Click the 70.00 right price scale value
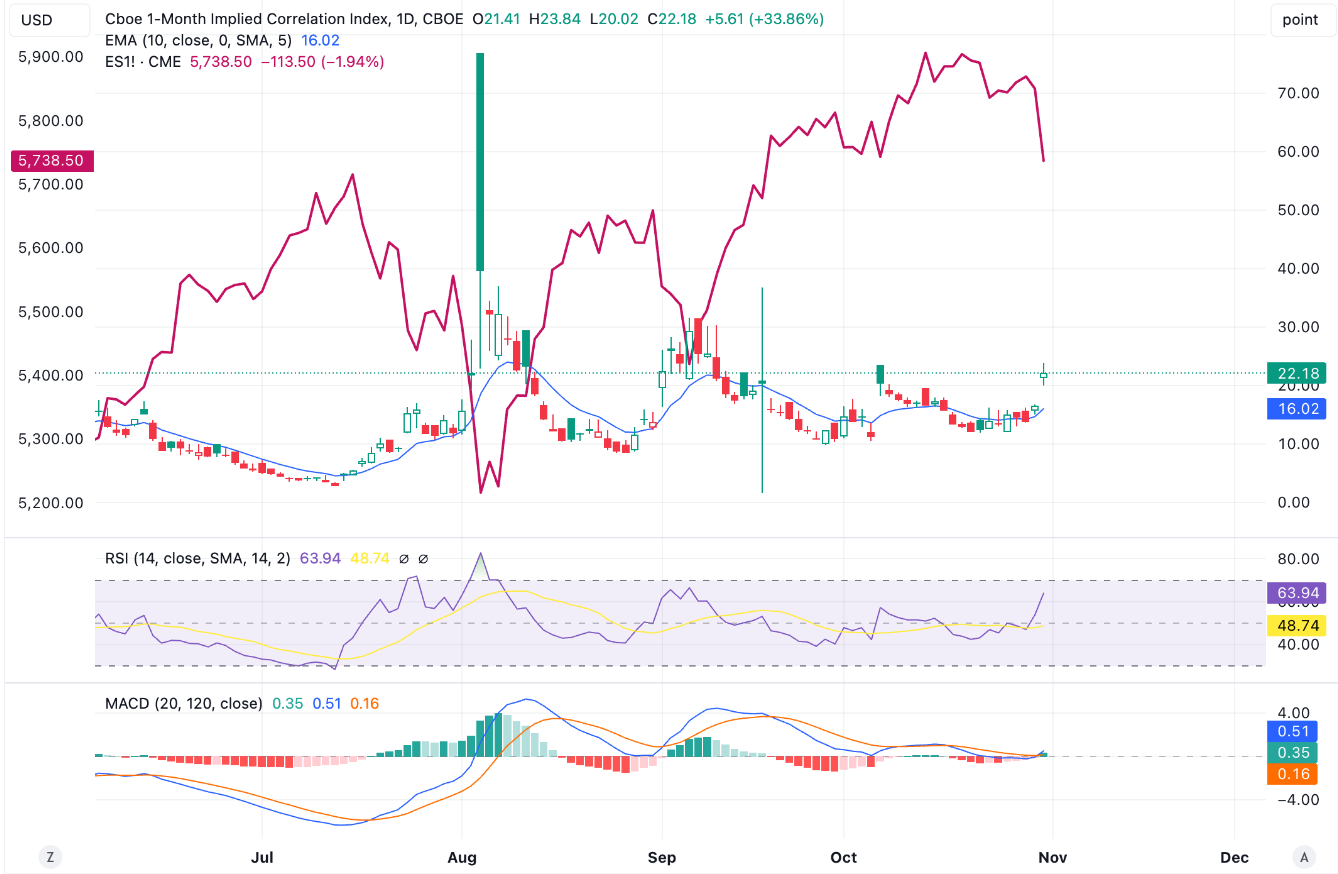The image size is (1338, 874). click(1299, 93)
